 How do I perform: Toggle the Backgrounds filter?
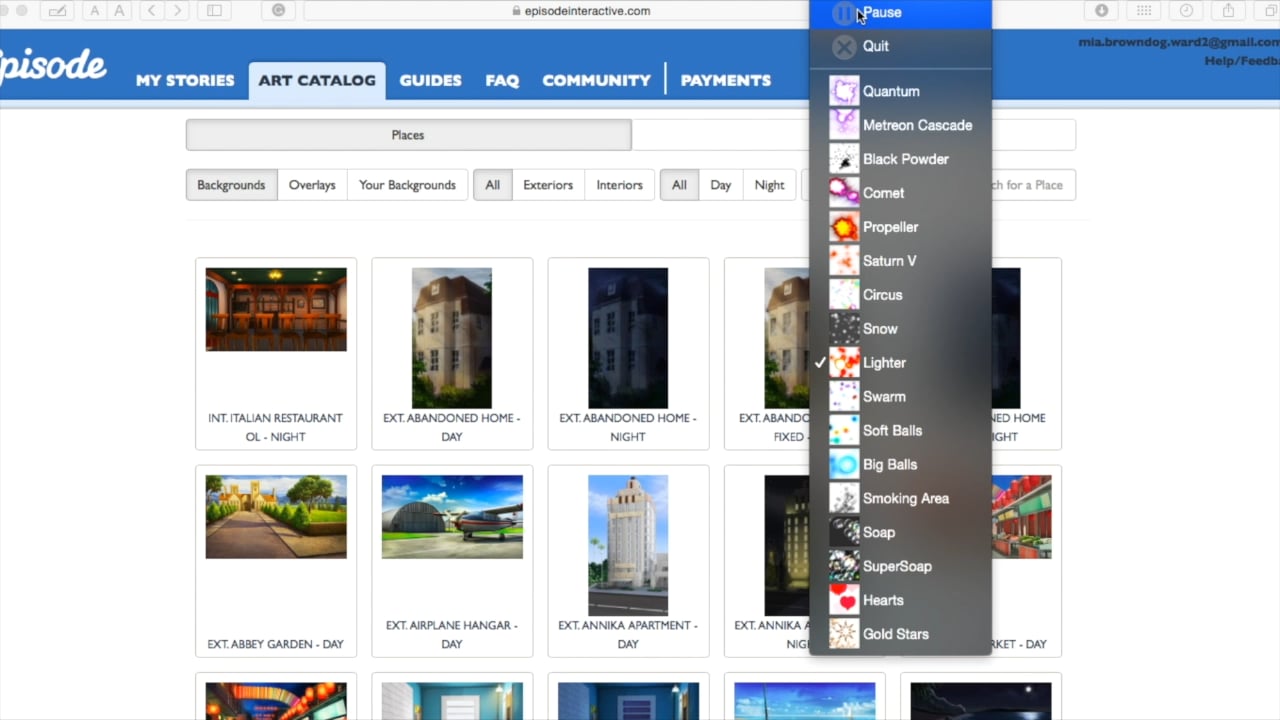[x=231, y=185]
